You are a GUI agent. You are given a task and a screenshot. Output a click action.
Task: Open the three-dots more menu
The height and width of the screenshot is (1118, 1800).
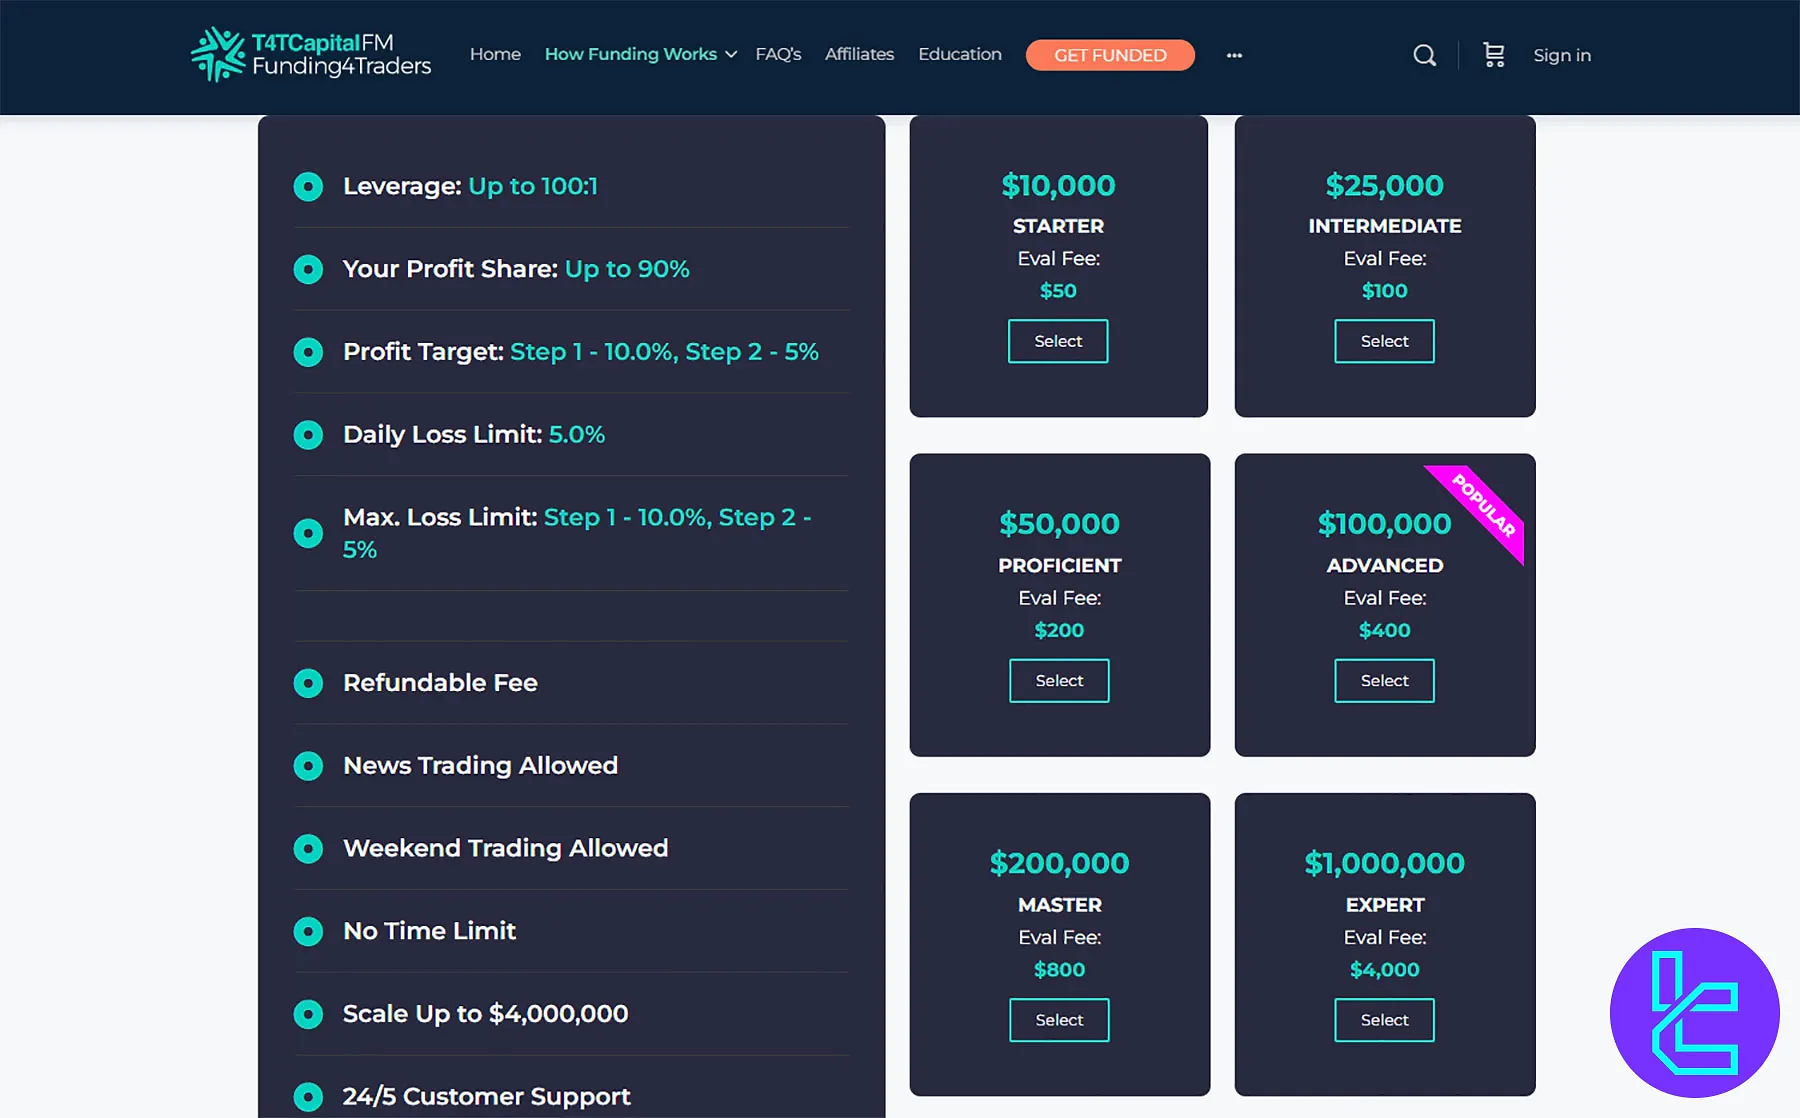(1234, 56)
